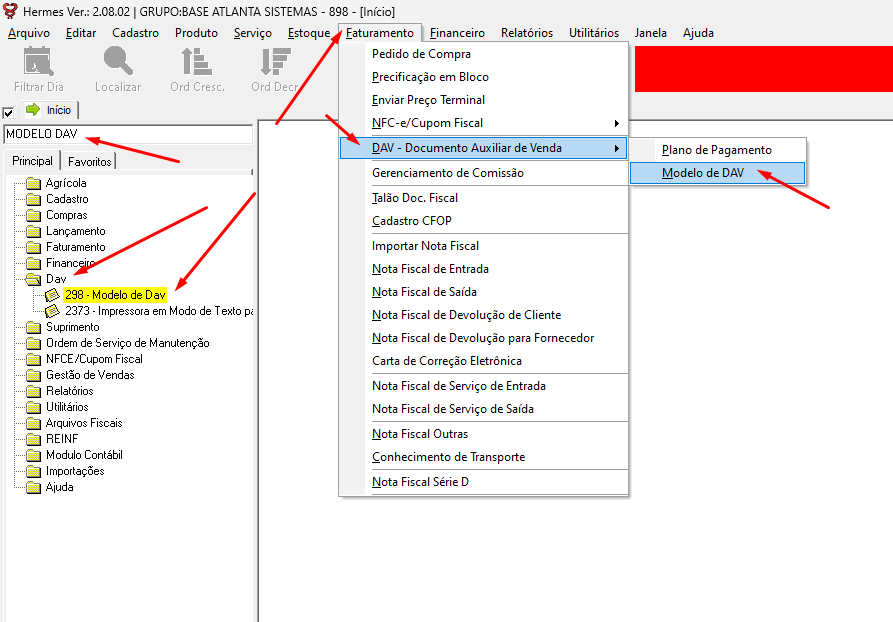Click the Gestão de Vendas folder icon
The height and width of the screenshot is (622, 893).
pos(34,375)
